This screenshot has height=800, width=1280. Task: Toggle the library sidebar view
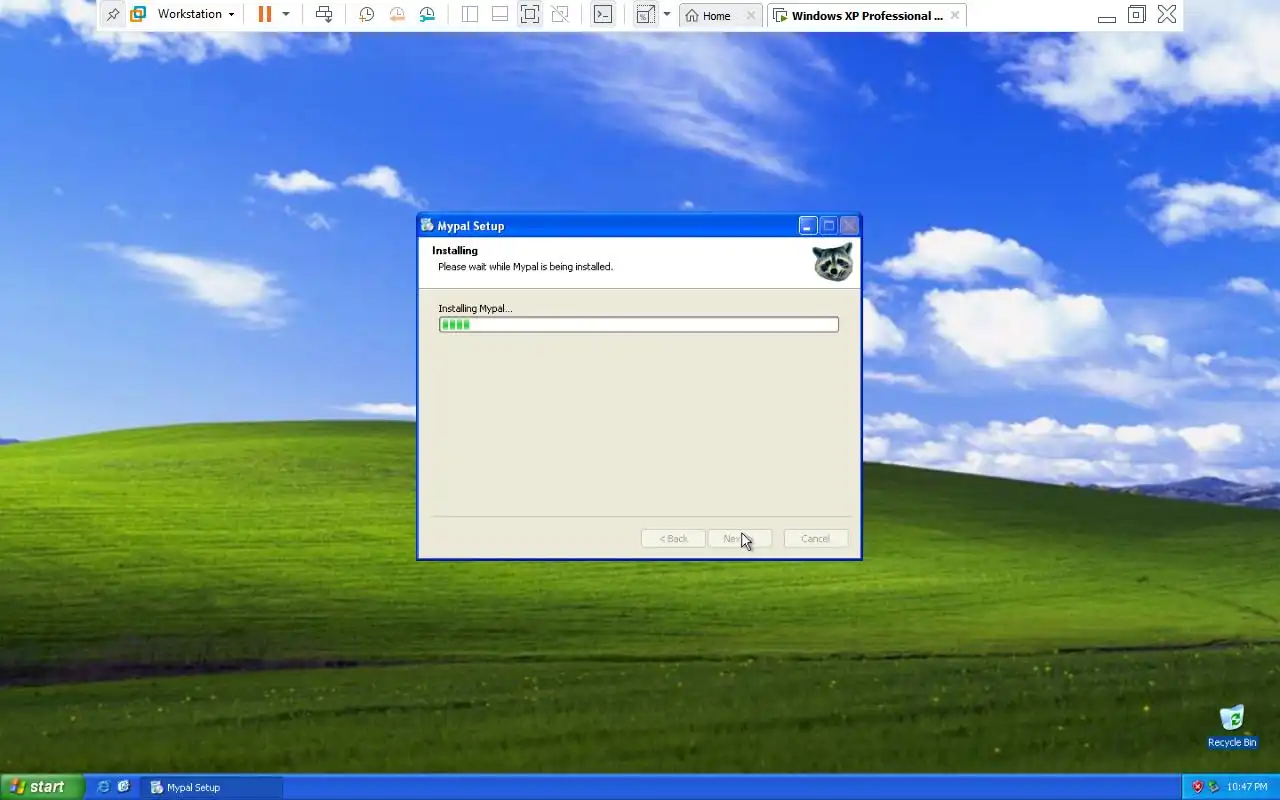(x=469, y=15)
